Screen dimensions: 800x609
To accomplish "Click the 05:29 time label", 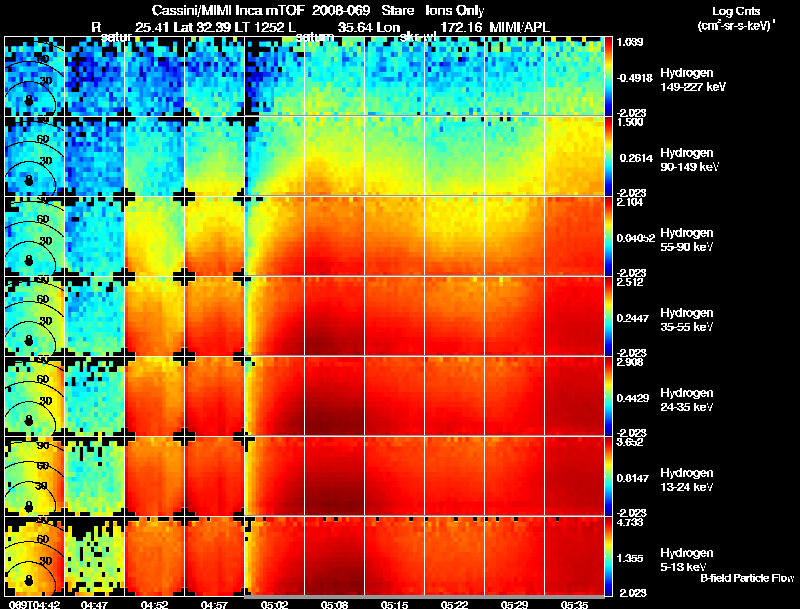I will [x=514, y=604].
